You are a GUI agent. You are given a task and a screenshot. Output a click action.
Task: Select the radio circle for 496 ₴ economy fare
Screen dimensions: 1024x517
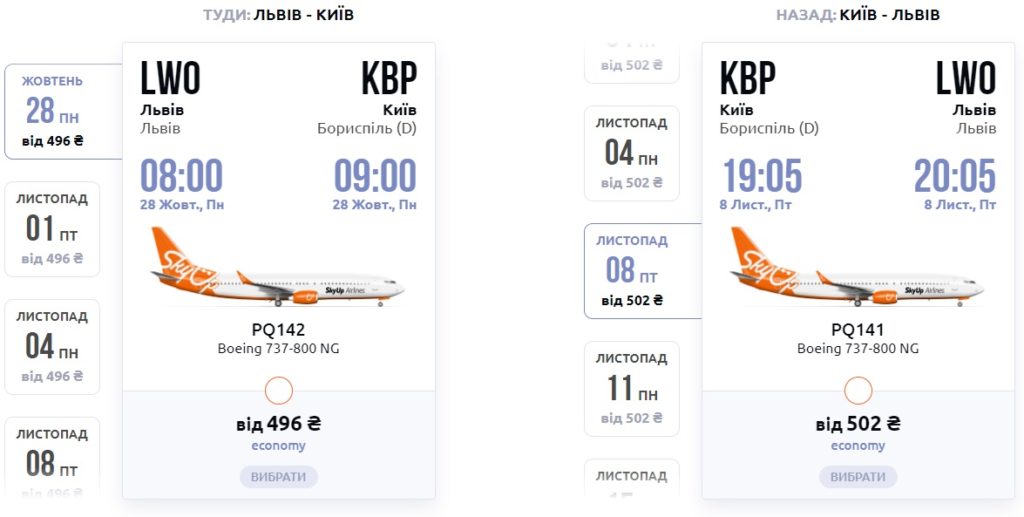pos(279,390)
